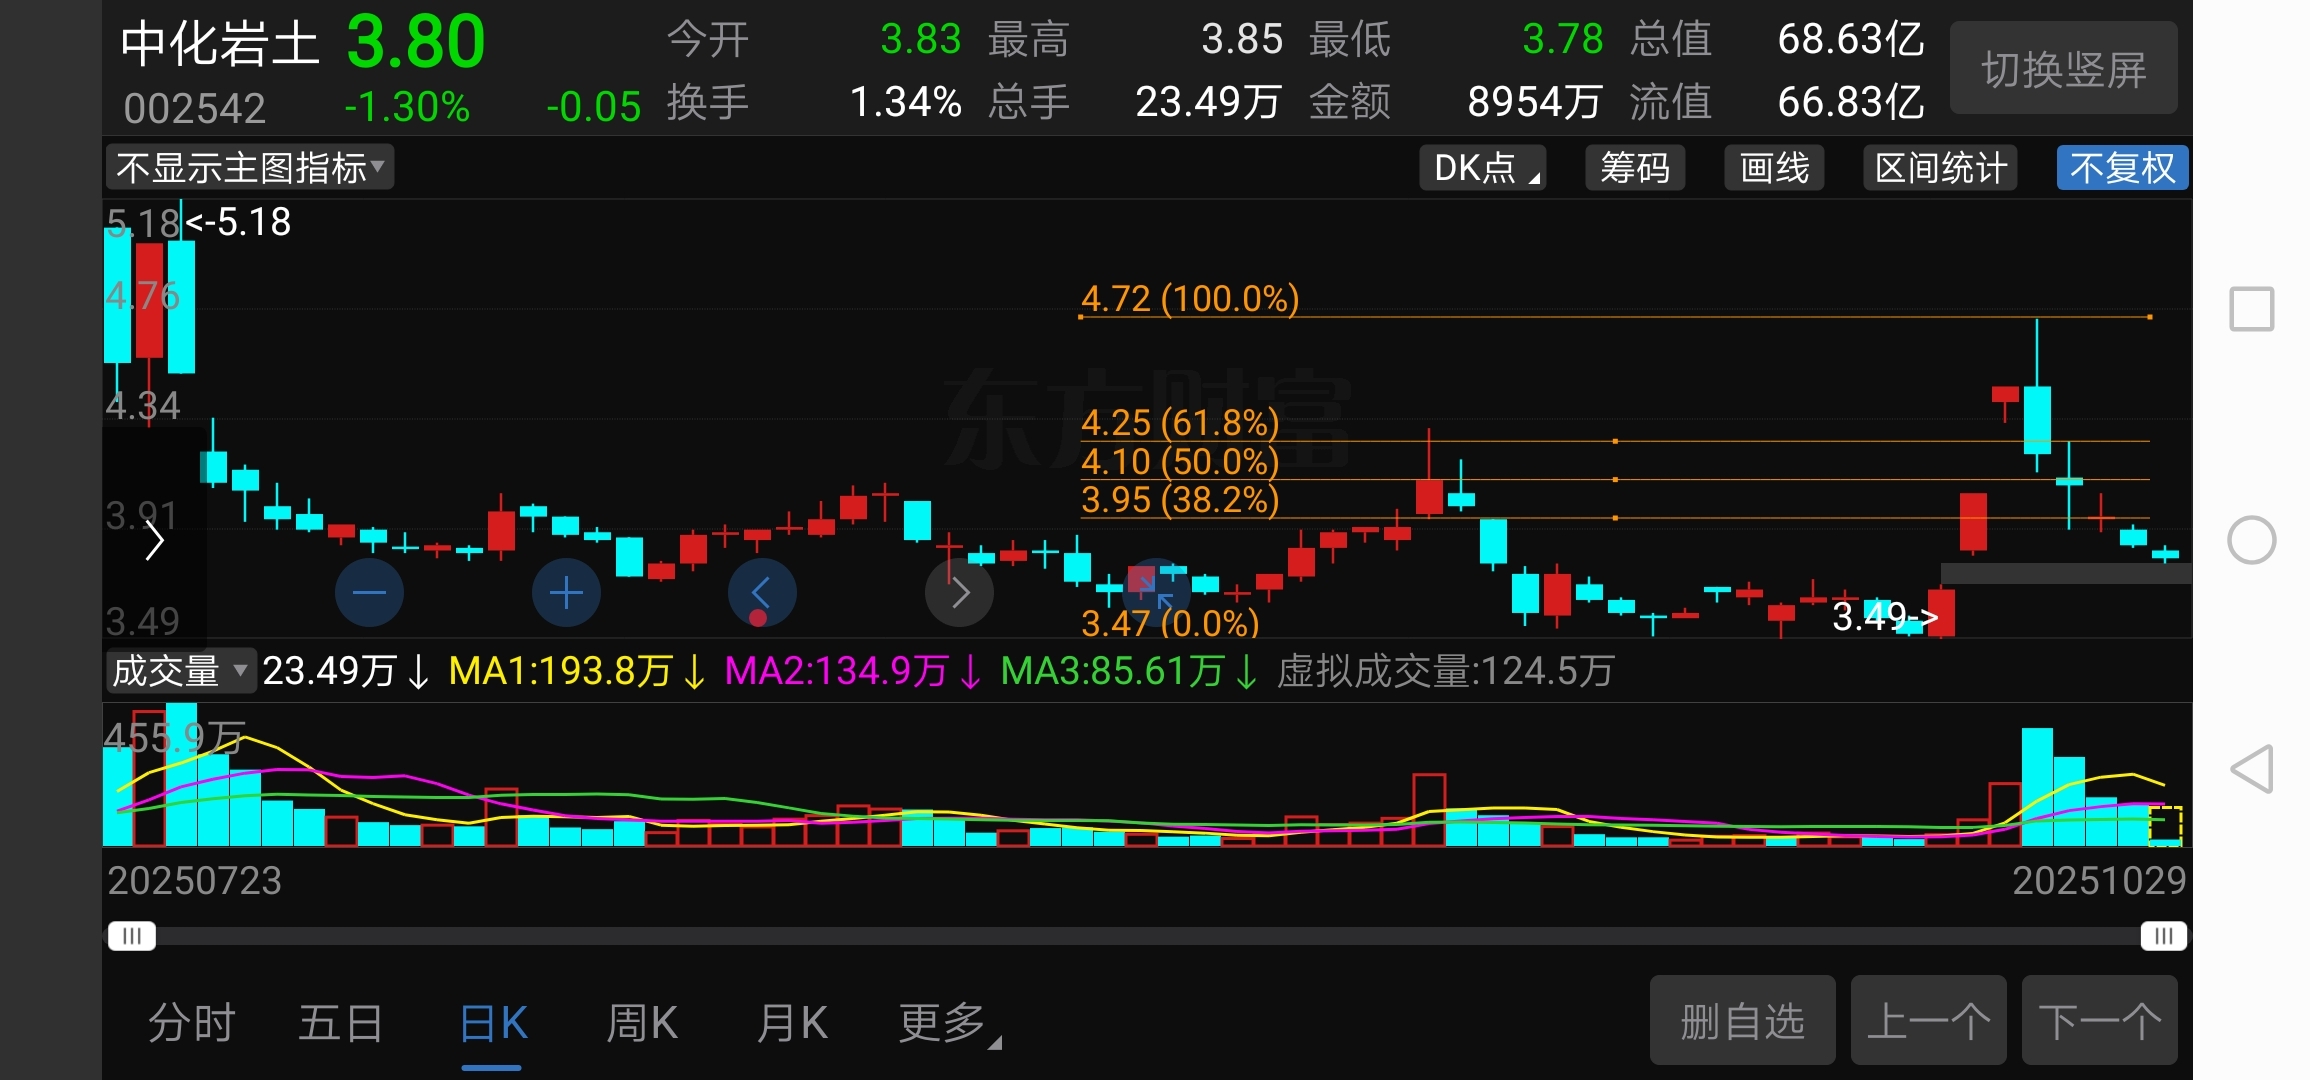Open the 成交量 sub-indicator dropdown
Viewport: 2310px width, 1080px height.
click(180, 671)
